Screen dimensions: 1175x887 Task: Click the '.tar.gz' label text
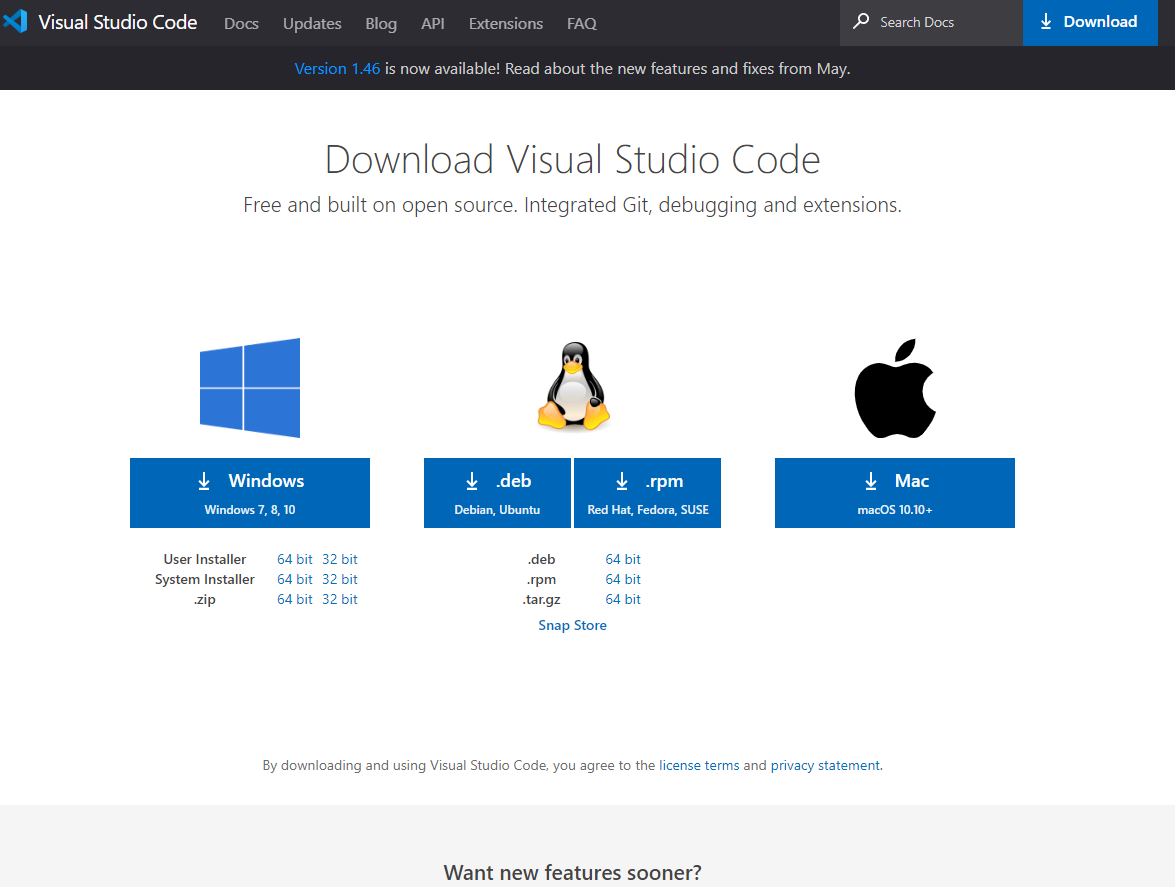click(x=541, y=599)
